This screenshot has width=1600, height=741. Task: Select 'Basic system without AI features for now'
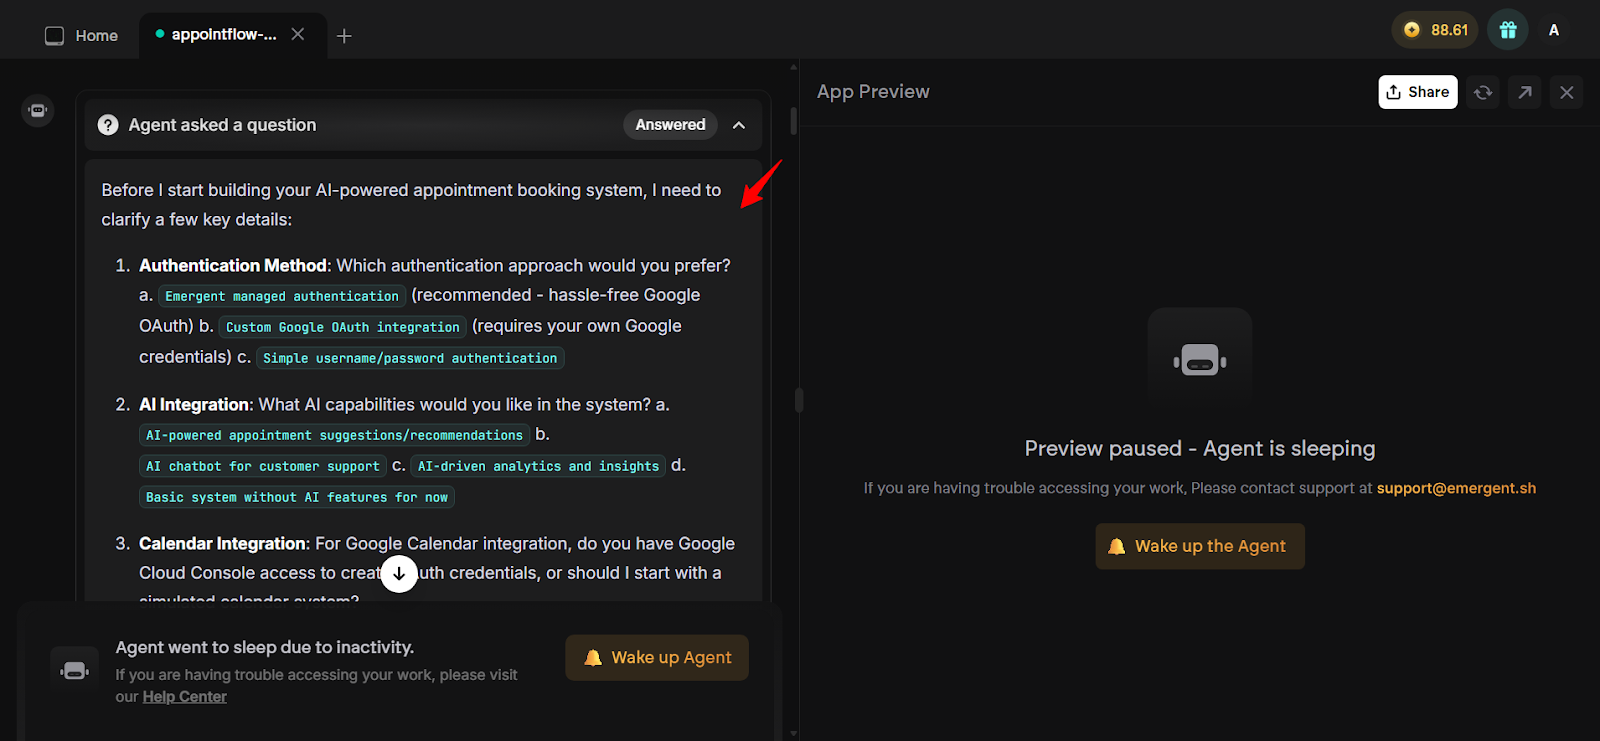(x=297, y=497)
